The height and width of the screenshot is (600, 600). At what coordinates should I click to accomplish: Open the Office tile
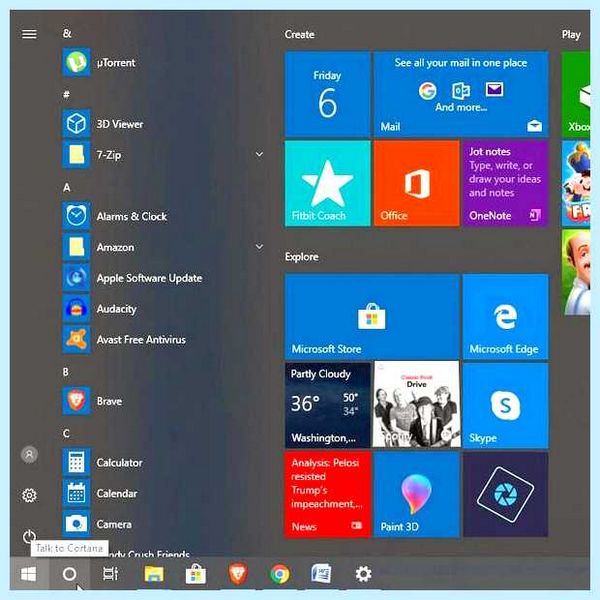[x=417, y=183]
